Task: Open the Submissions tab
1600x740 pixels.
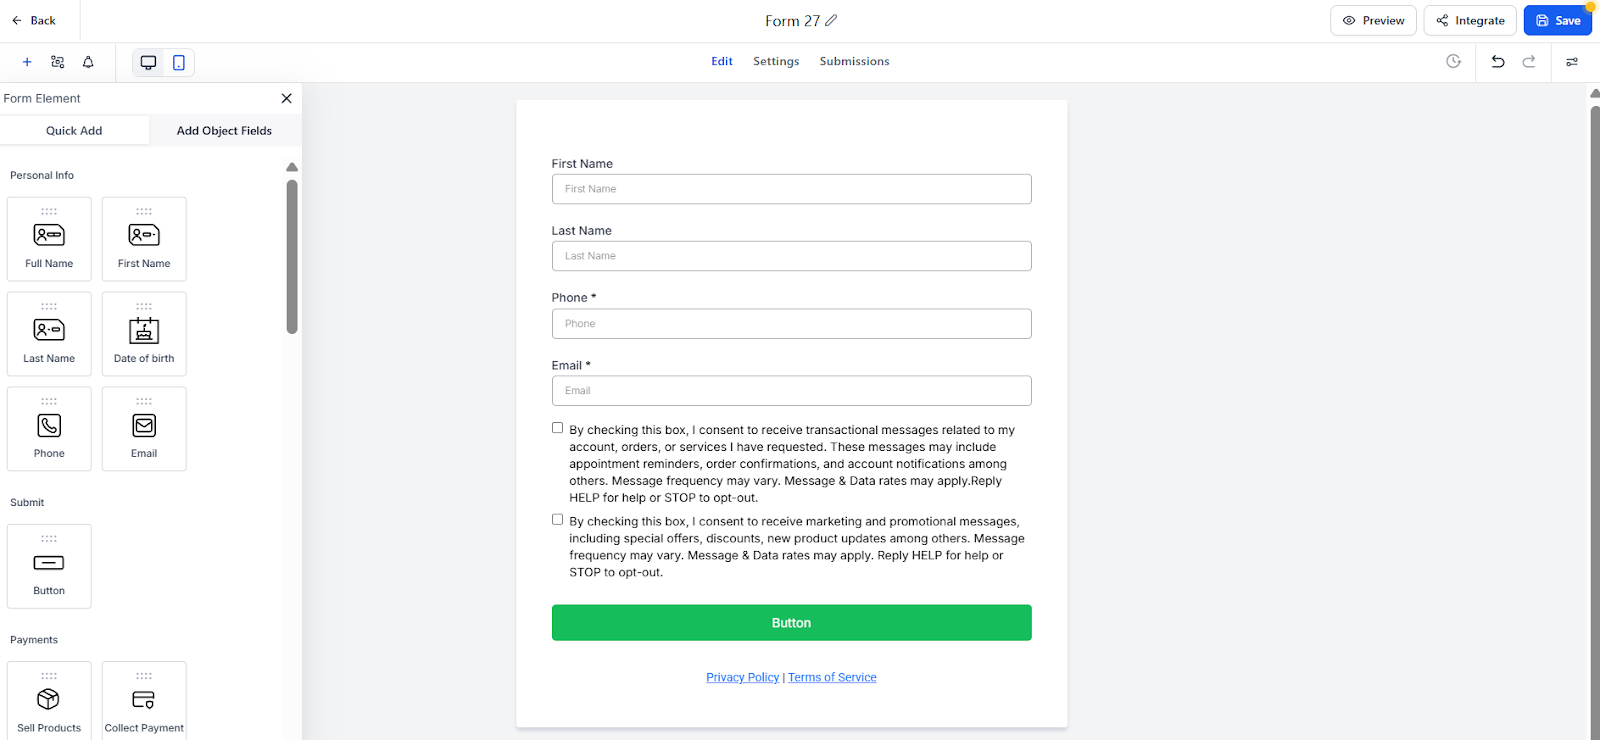Action: [854, 61]
